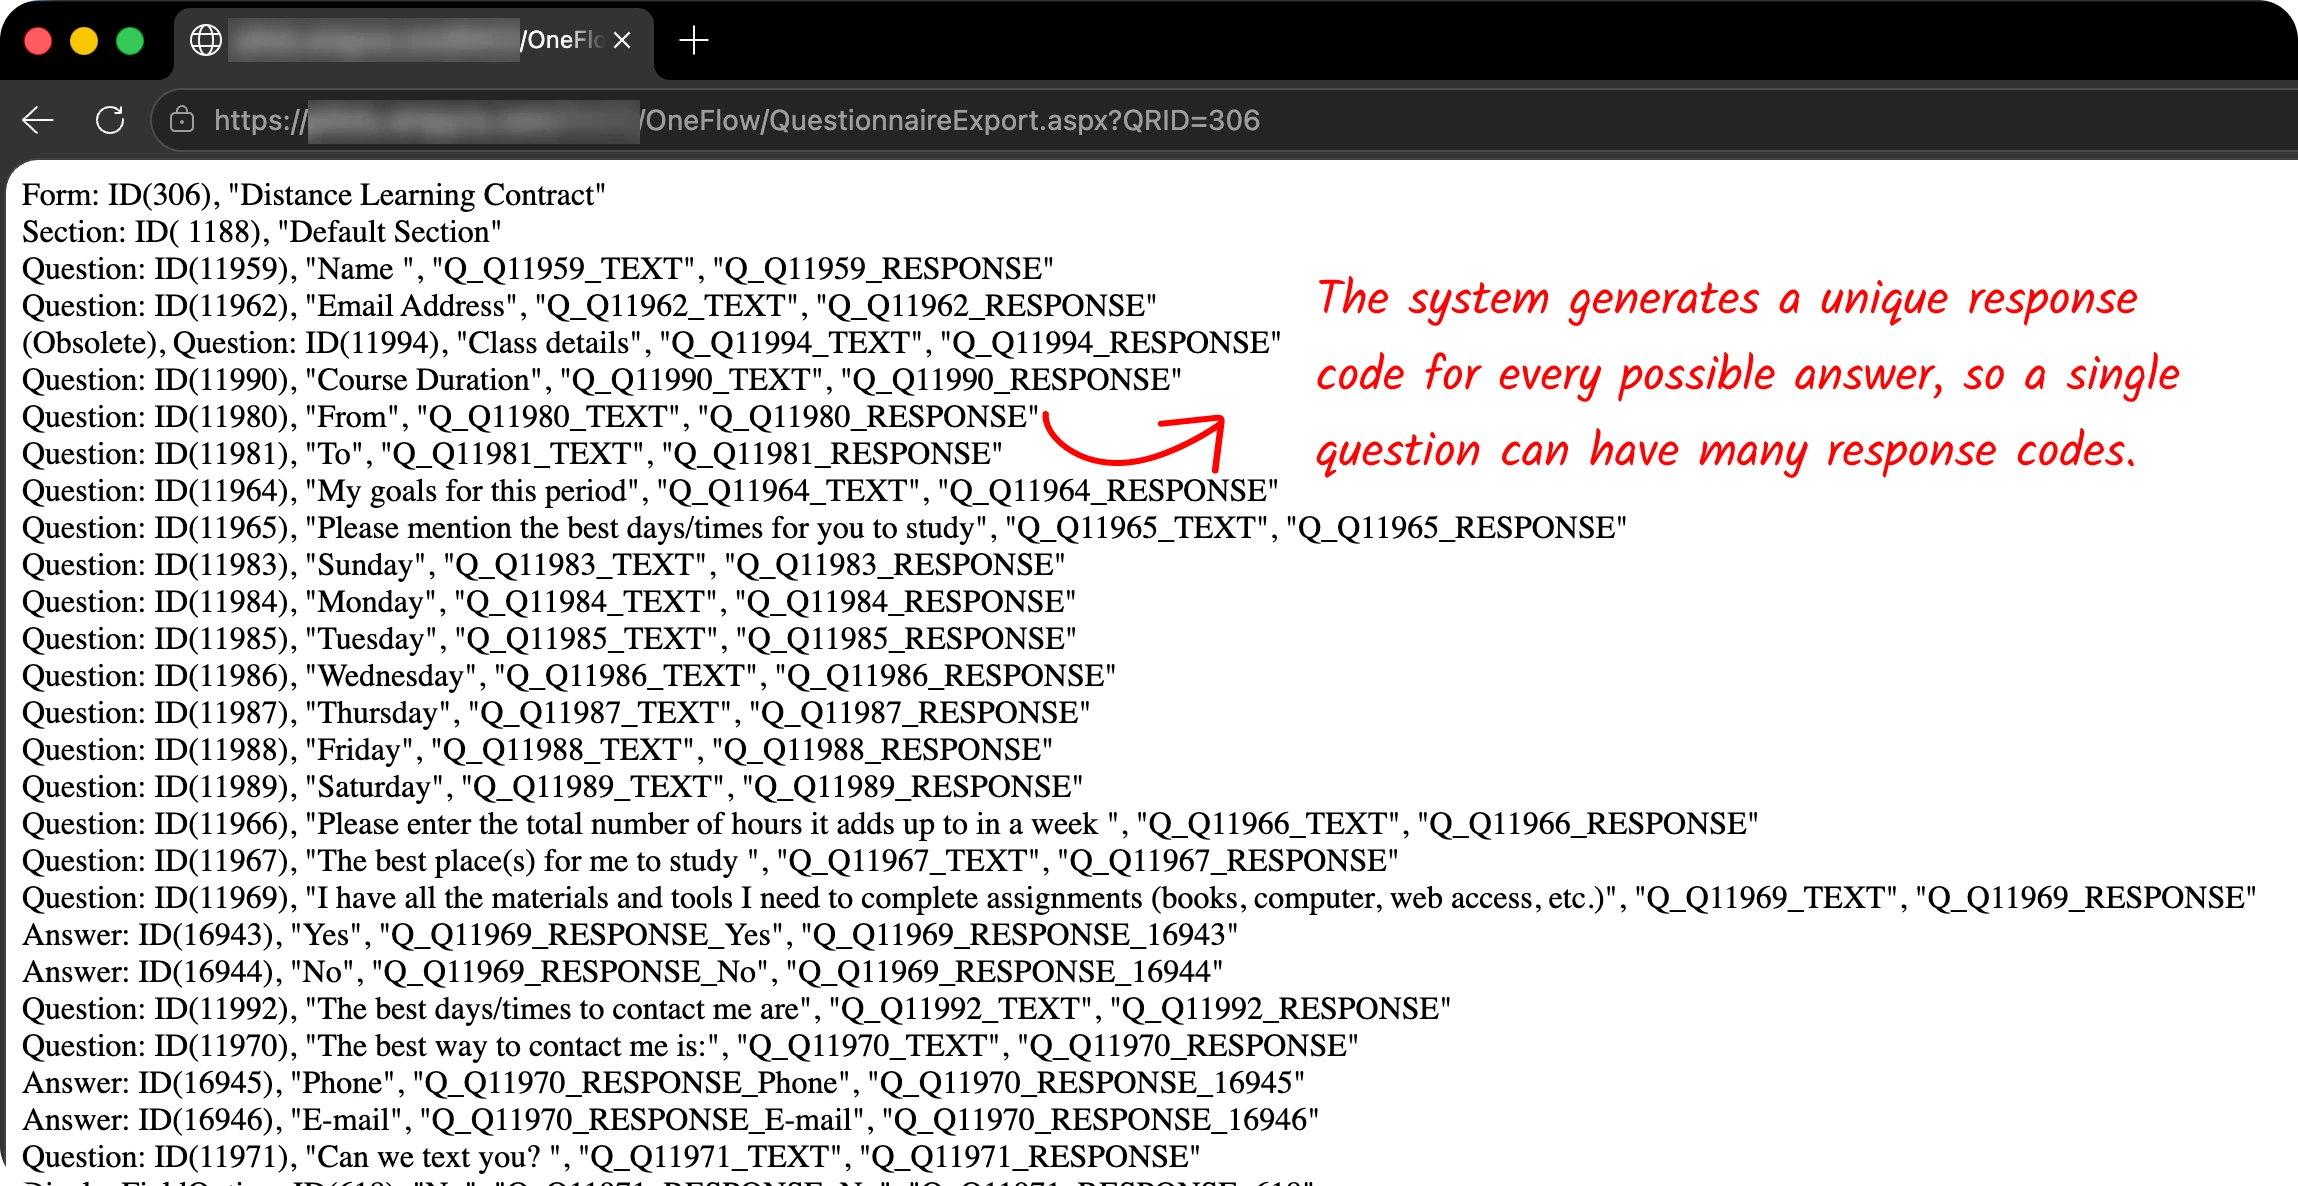Click the "Saturday" question line
2298x1186 pixels.
click(552, 786)
